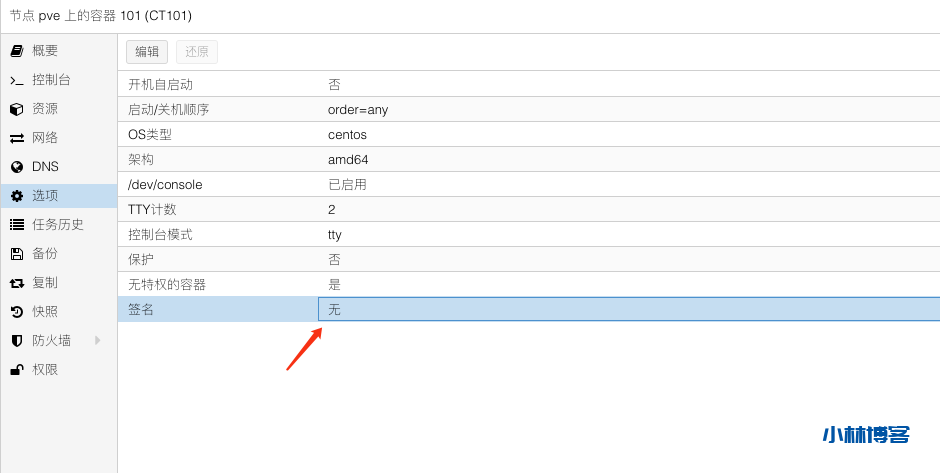Viewport: 940px width, 473px height.
Task: Select the 无特权的容器 unprivileged container row
Action: click(x=528, y=285)
